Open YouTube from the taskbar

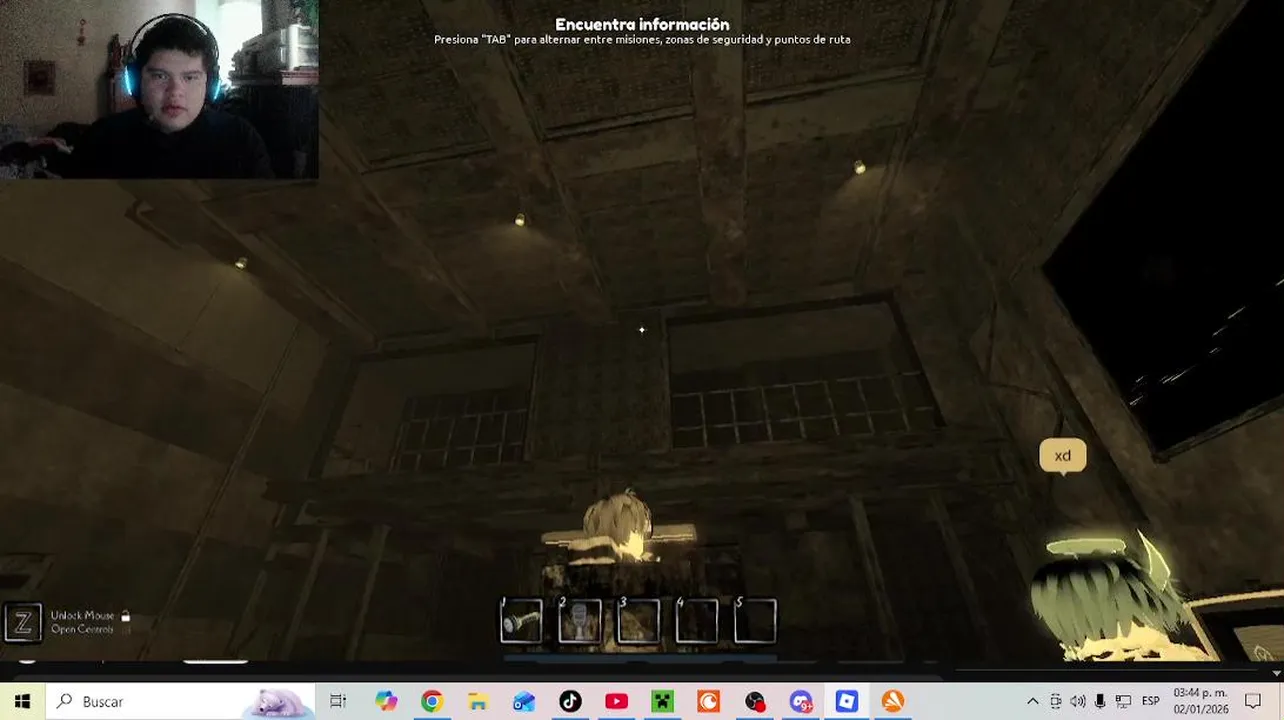(x=616, y=701)
